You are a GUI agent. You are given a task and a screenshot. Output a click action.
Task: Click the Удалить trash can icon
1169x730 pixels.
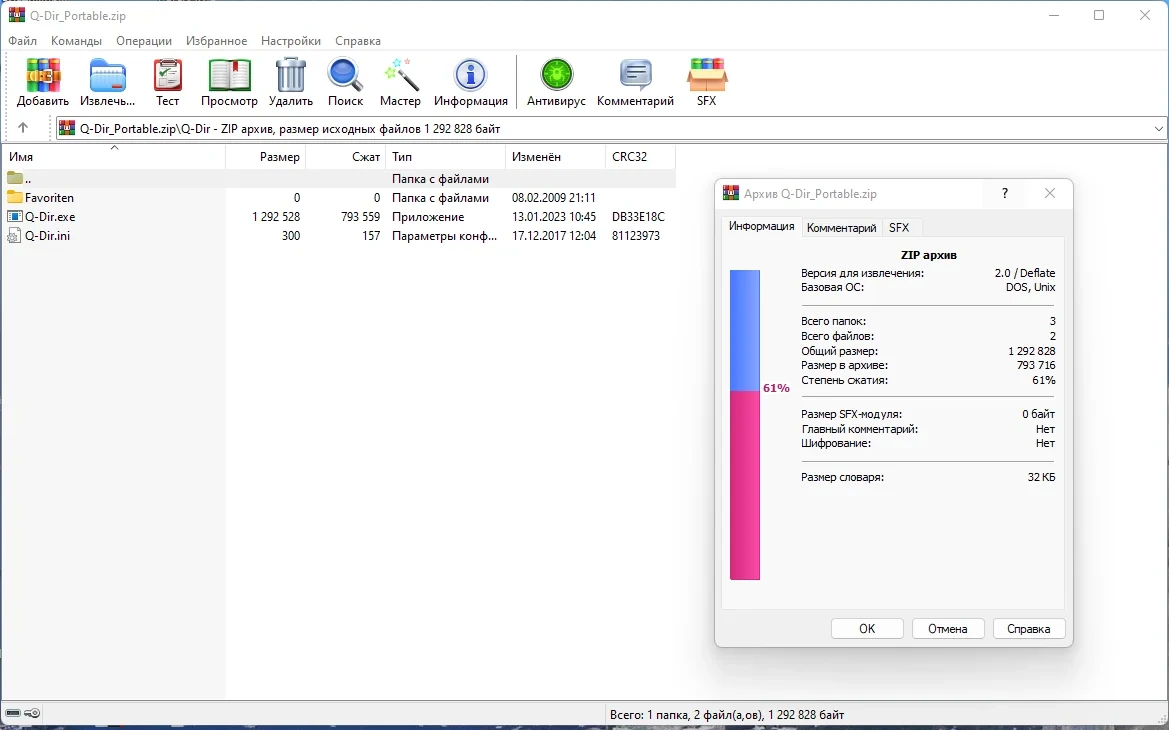click(x=291, y=75)
